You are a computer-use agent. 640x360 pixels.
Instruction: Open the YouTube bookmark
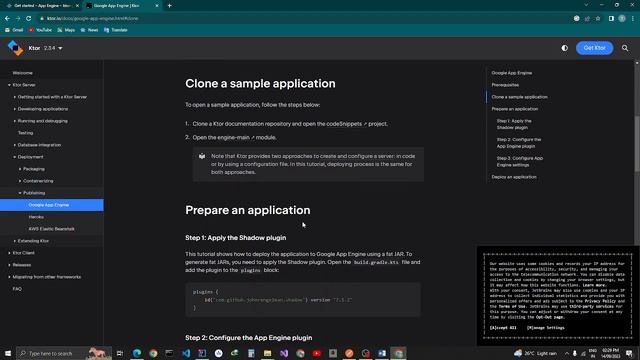(x=40, y=30)
